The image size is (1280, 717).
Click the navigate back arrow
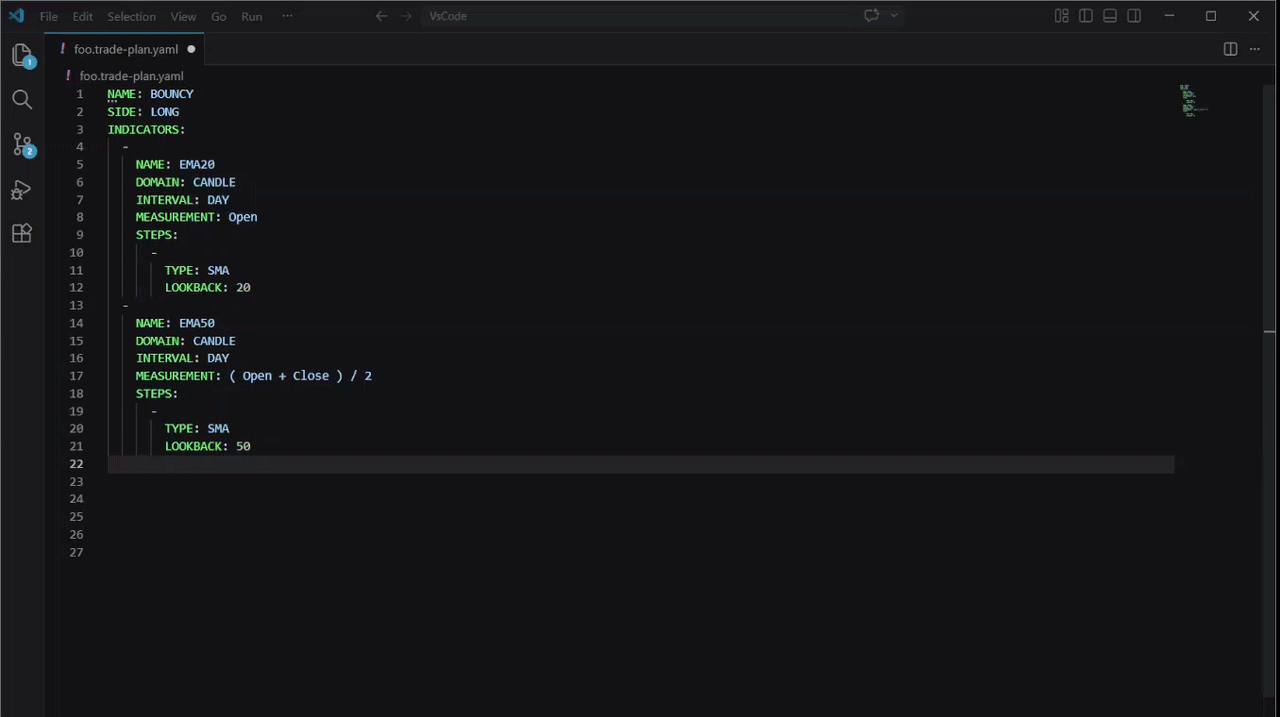(381, 16)
